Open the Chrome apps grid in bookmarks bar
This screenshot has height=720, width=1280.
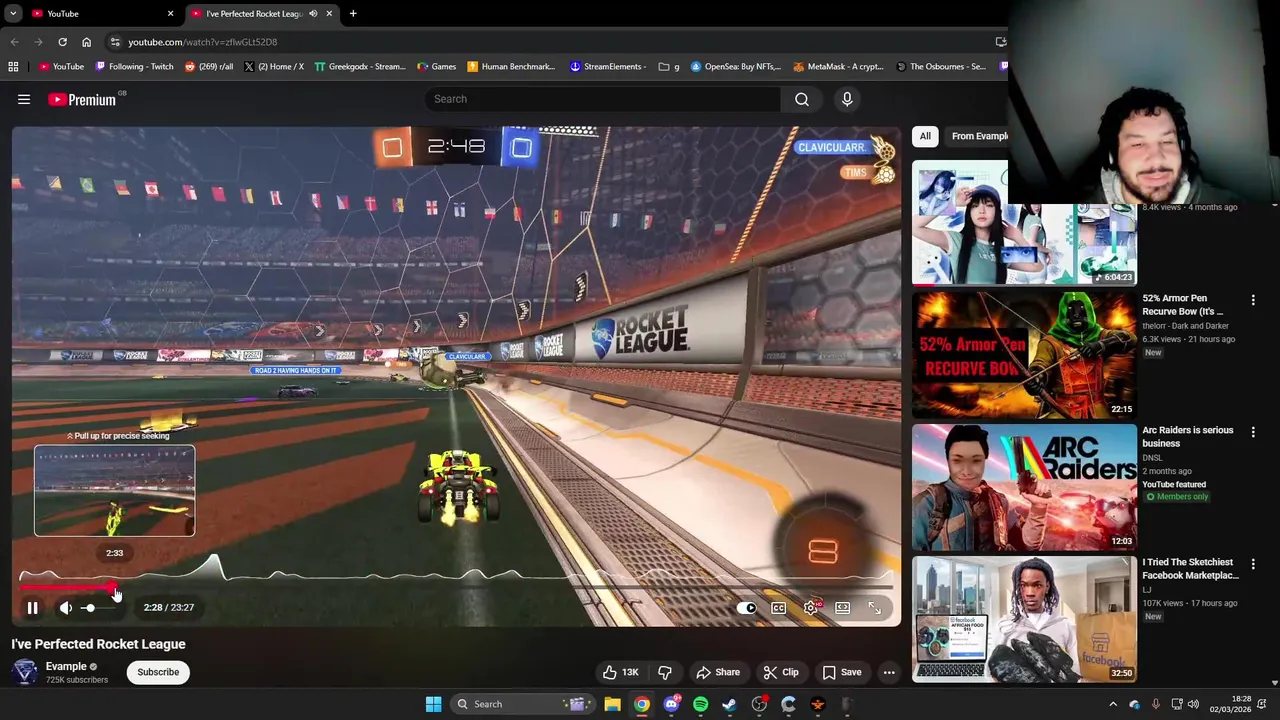[13, 67]
